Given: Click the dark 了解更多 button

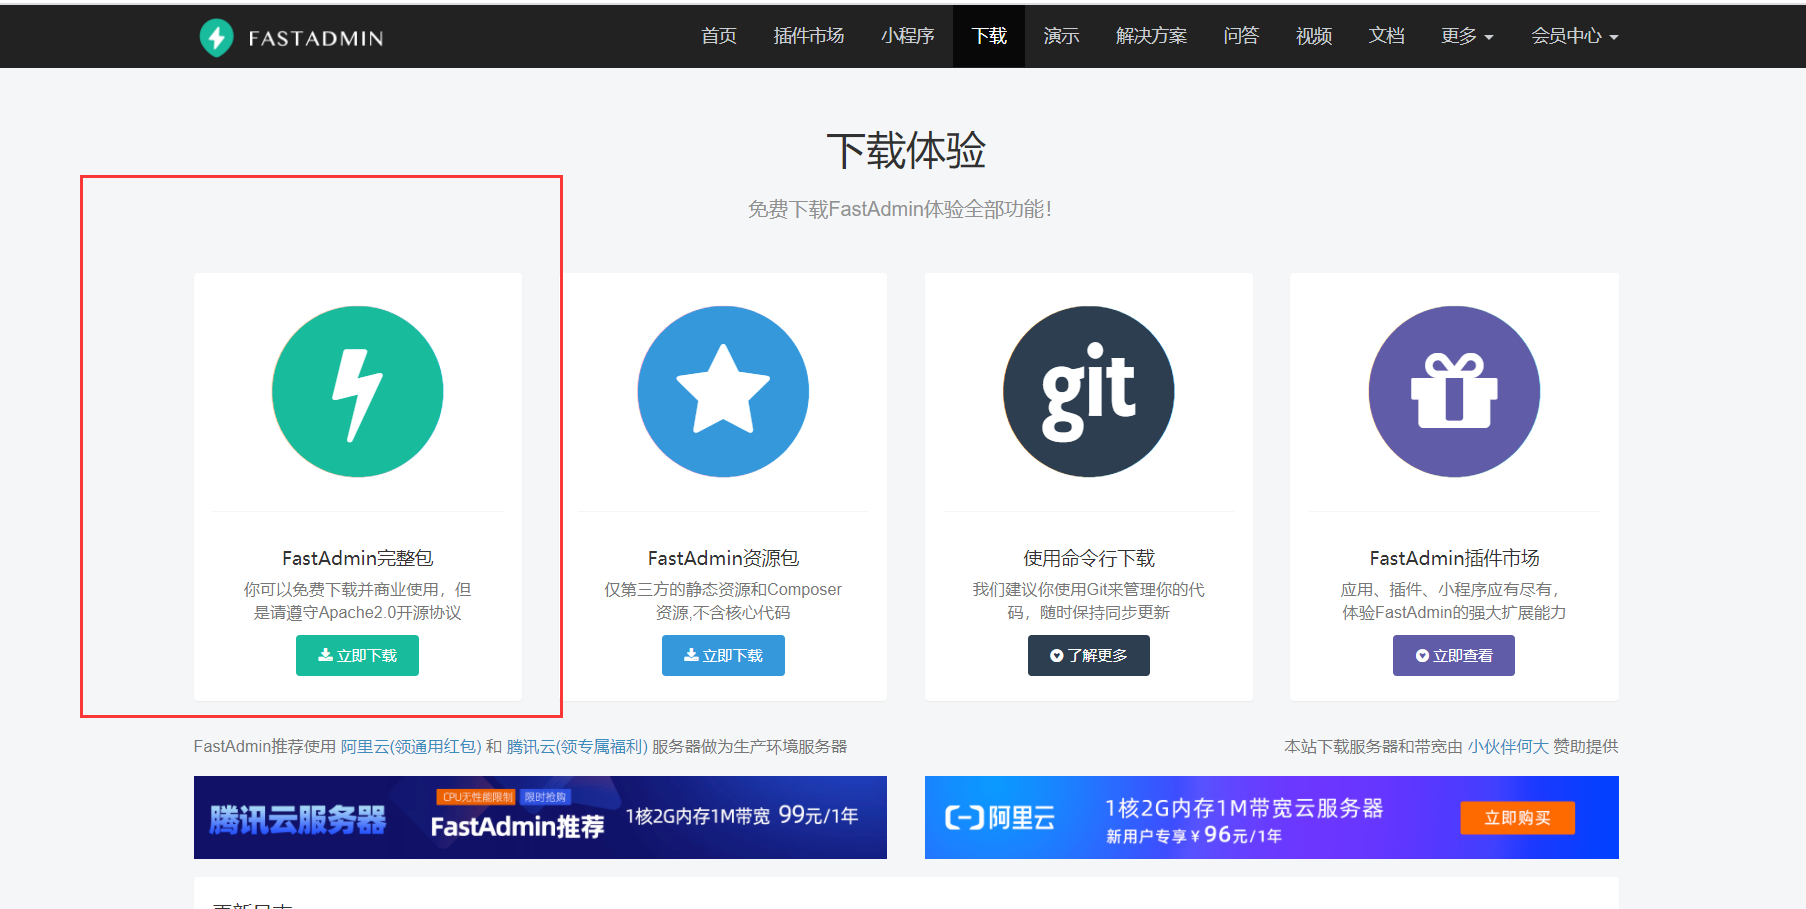Looking at the screenshot, I should (1088, 655).
